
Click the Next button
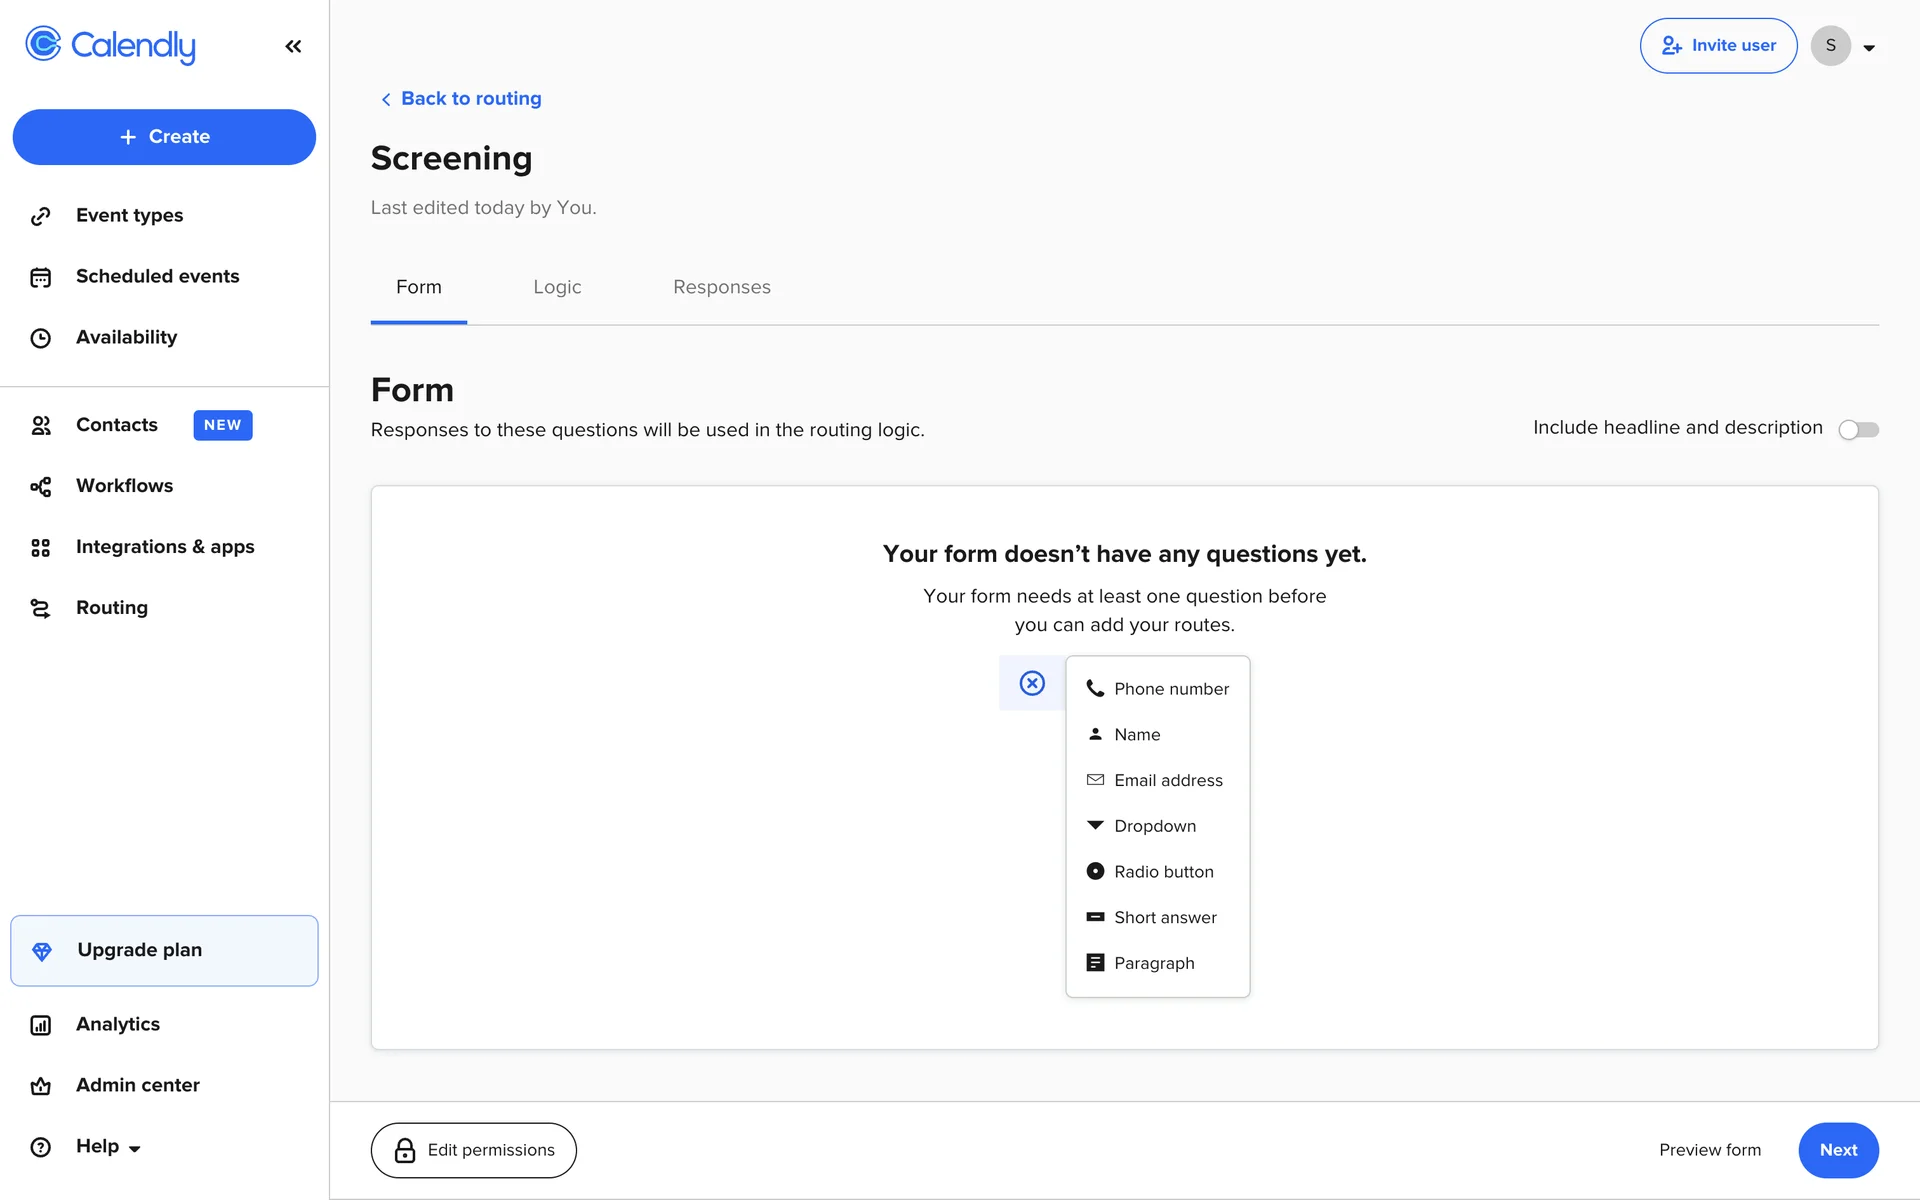tap(1837, 1150)
